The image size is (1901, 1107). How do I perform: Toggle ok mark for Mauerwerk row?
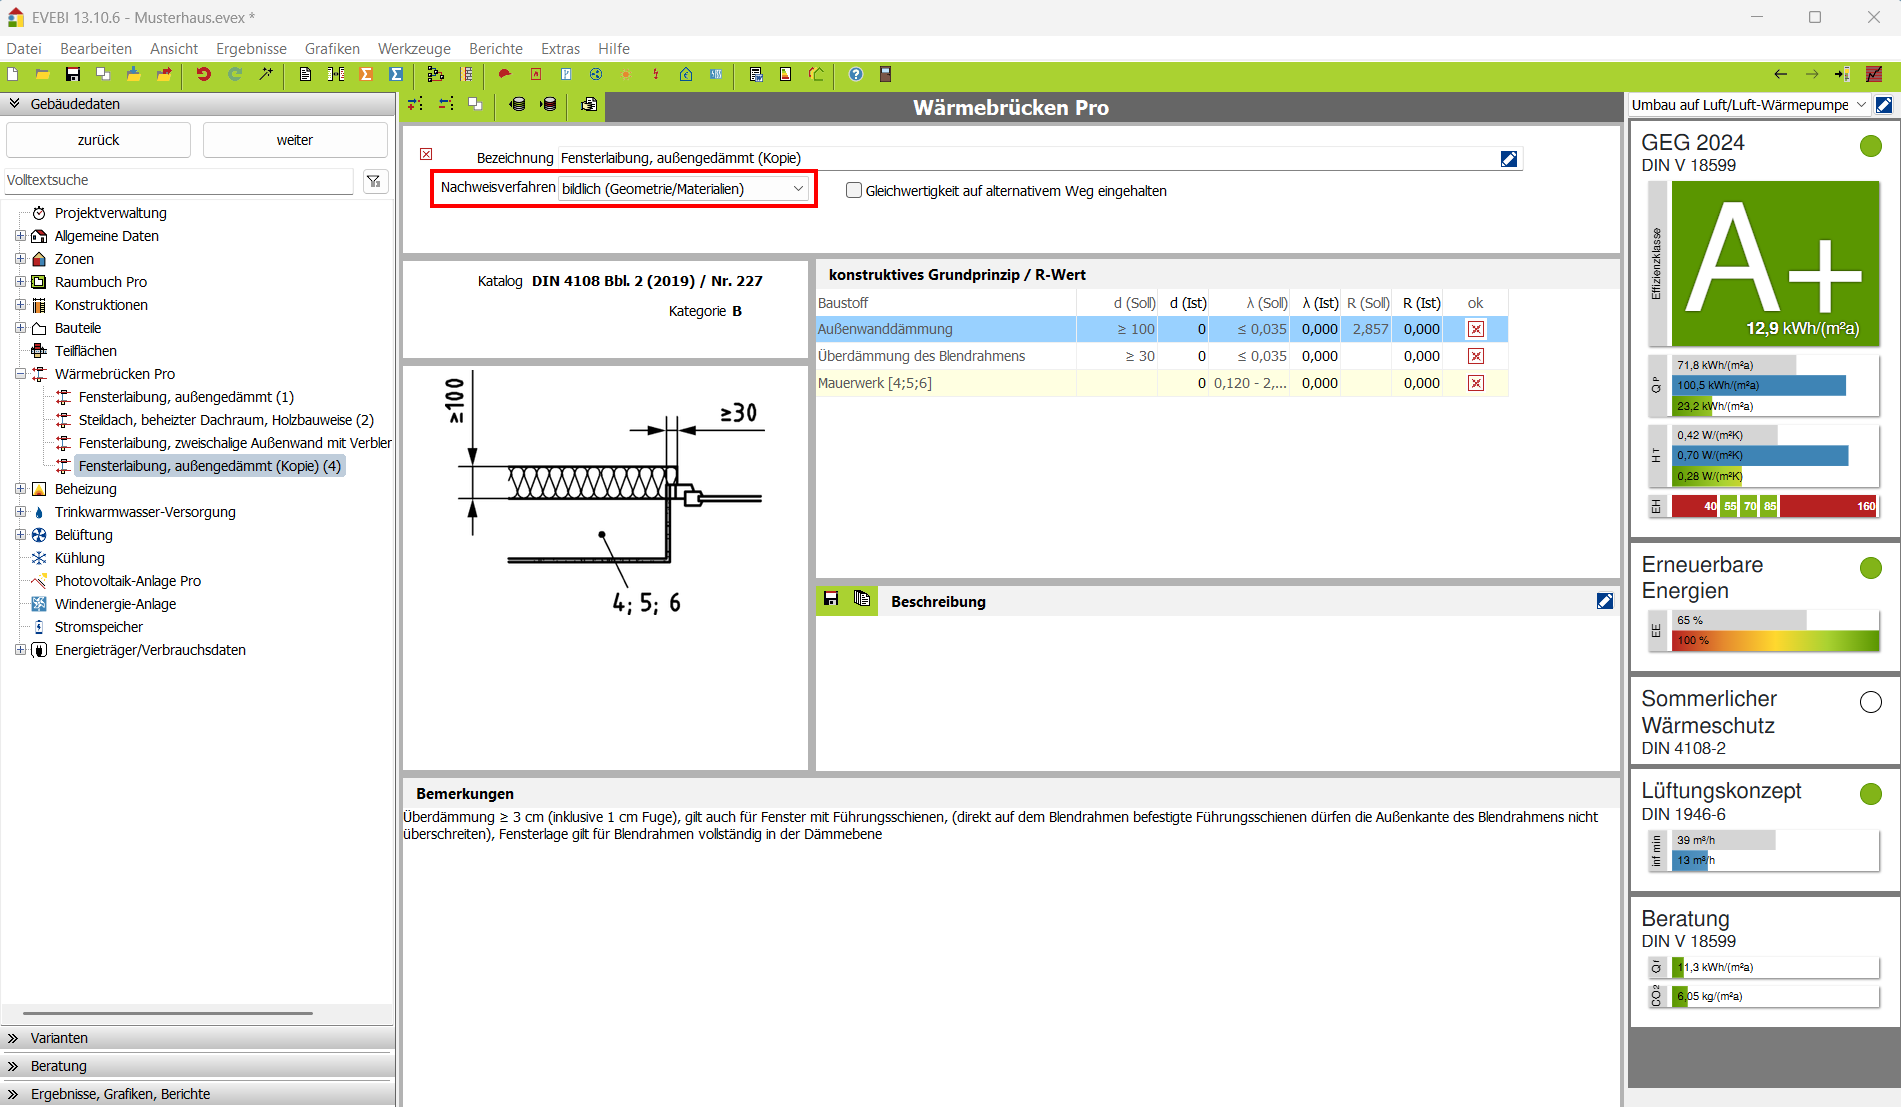pos(1475,383)
